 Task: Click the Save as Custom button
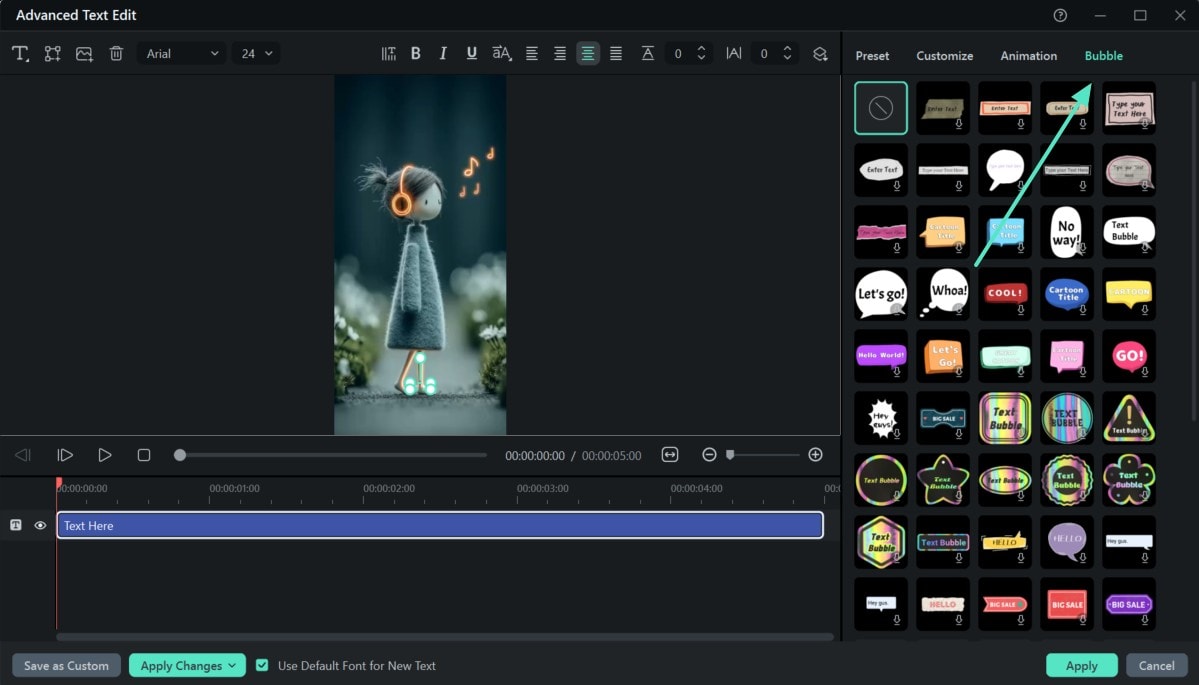[x=67, y=665]
